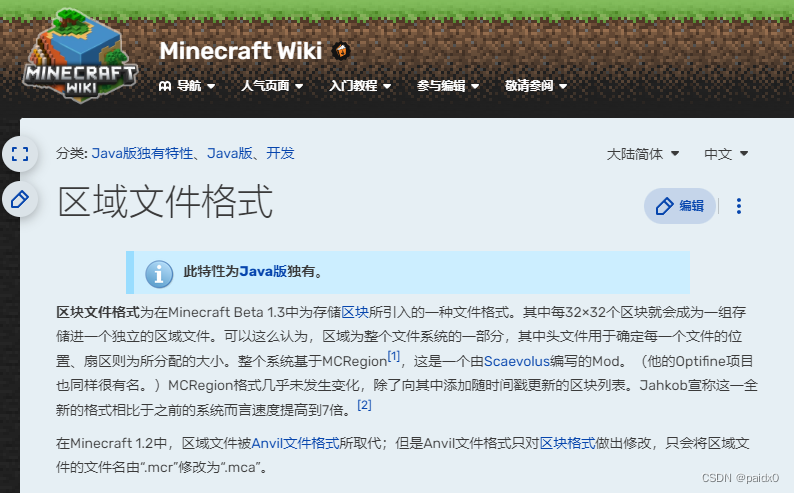Open footnote reference [2]
The height and width of the screenshot is (493, 794).
tap(364, 405)
